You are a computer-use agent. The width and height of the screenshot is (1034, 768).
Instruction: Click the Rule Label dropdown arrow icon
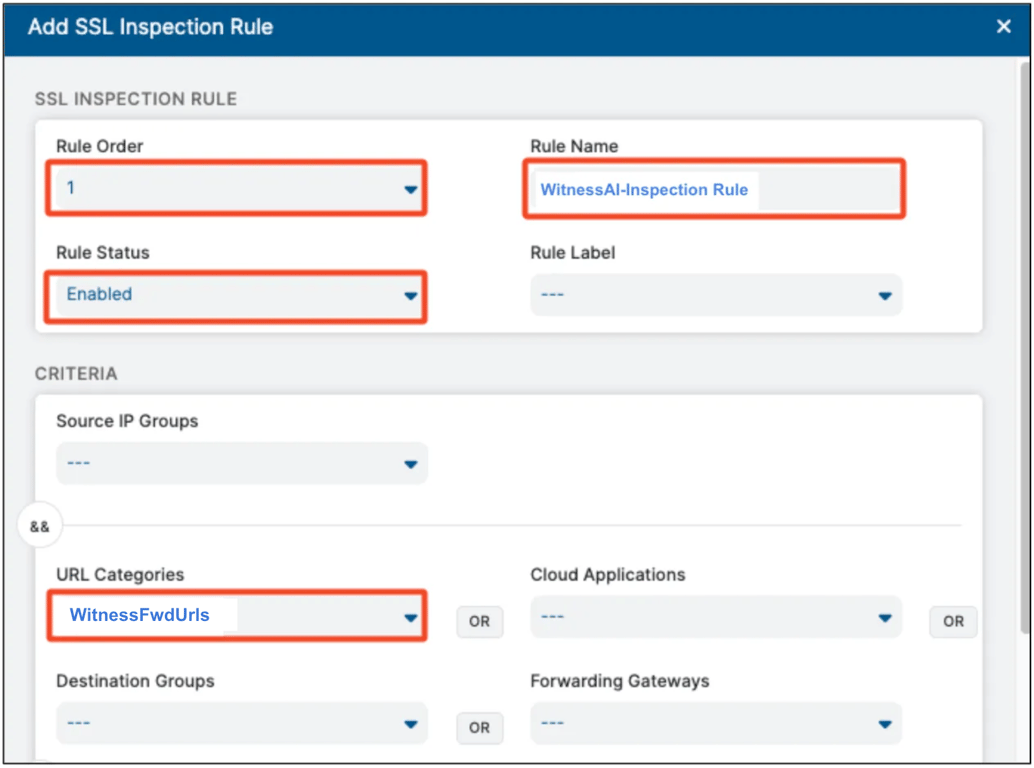[884, 296]
